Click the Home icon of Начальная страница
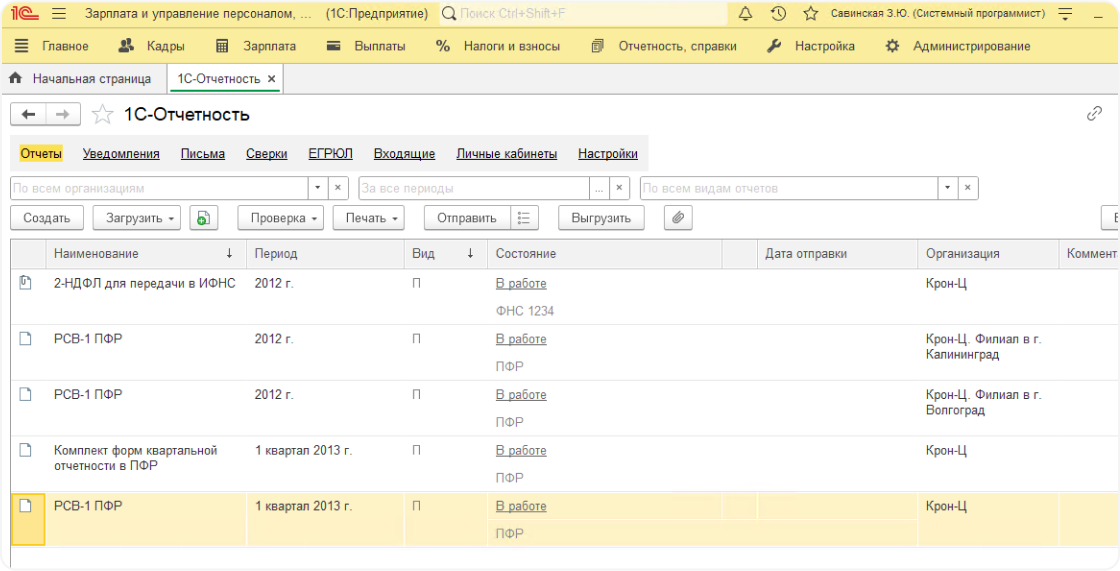1120x571 pixels. click(x=15, y=79)
